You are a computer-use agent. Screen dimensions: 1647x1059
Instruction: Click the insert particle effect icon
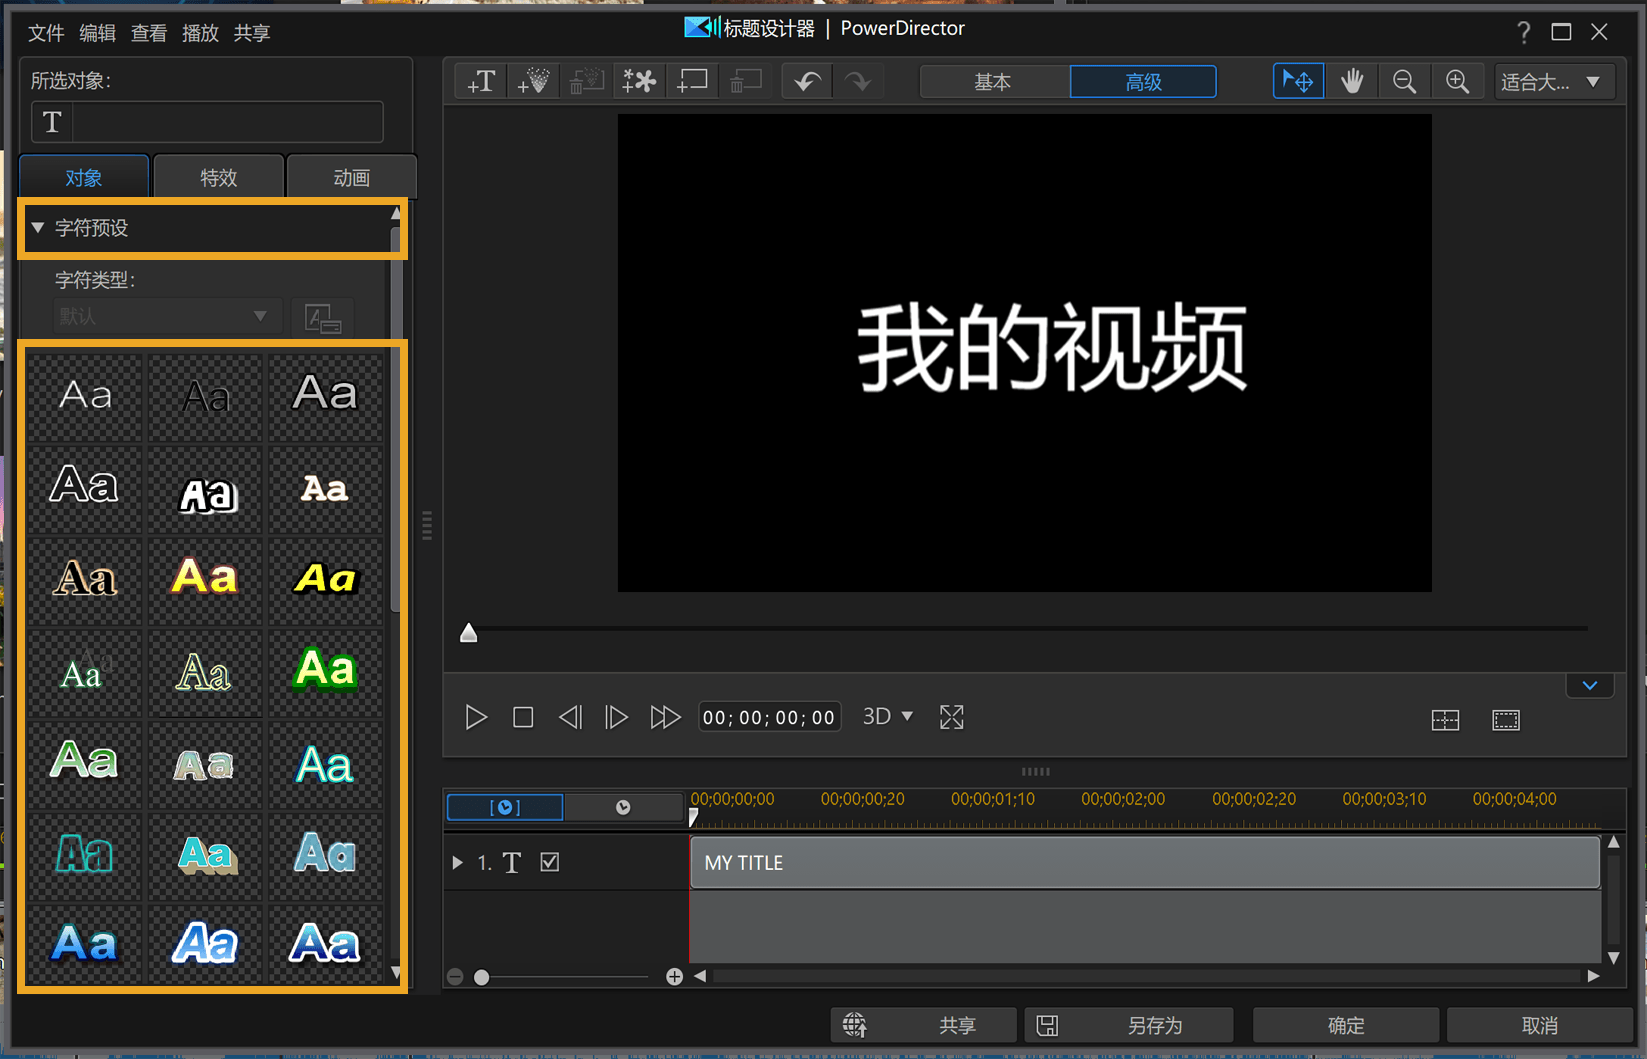pos(533,82)
